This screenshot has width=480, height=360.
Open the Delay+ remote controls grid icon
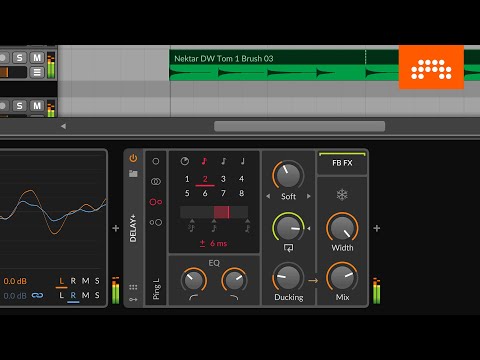click(133, 287)
